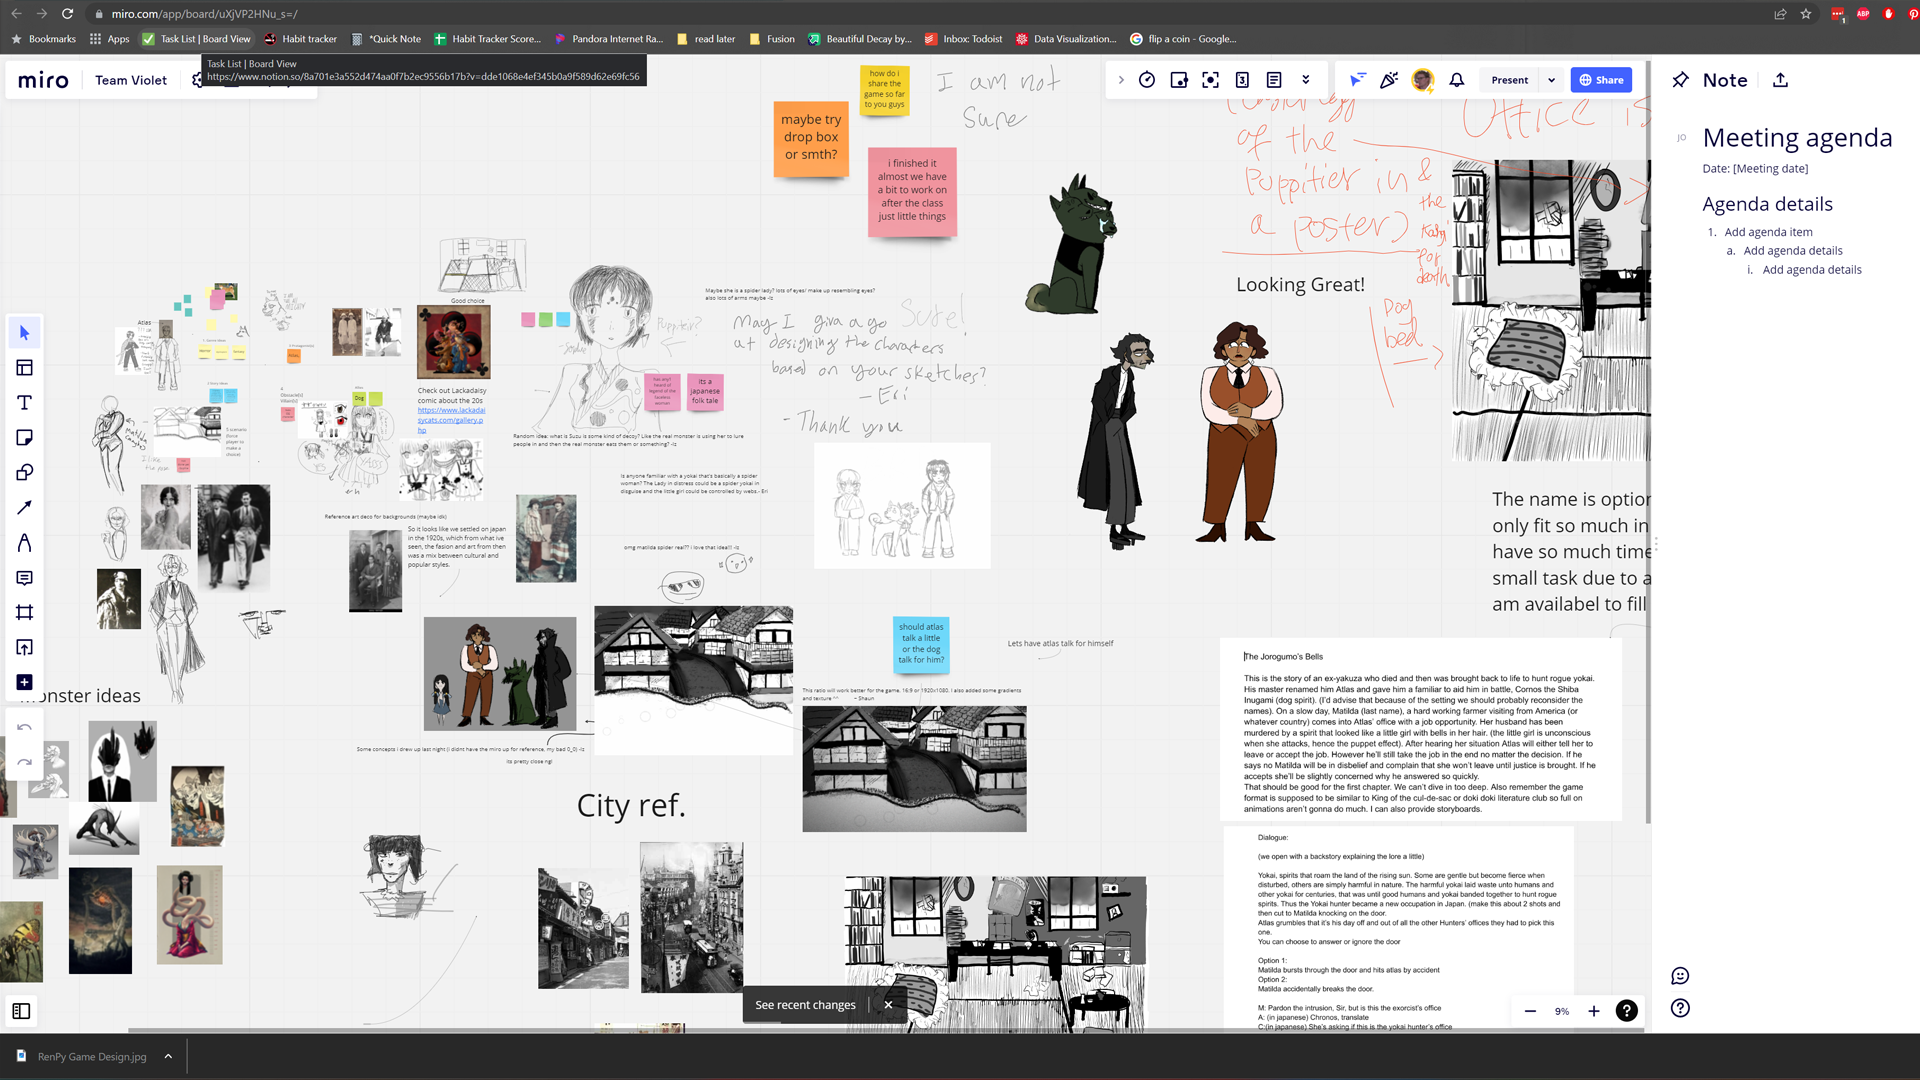Viewport: 1920px width, 1080px height.
Task: Click See recent changes
Action: [x=805, y=1005]
